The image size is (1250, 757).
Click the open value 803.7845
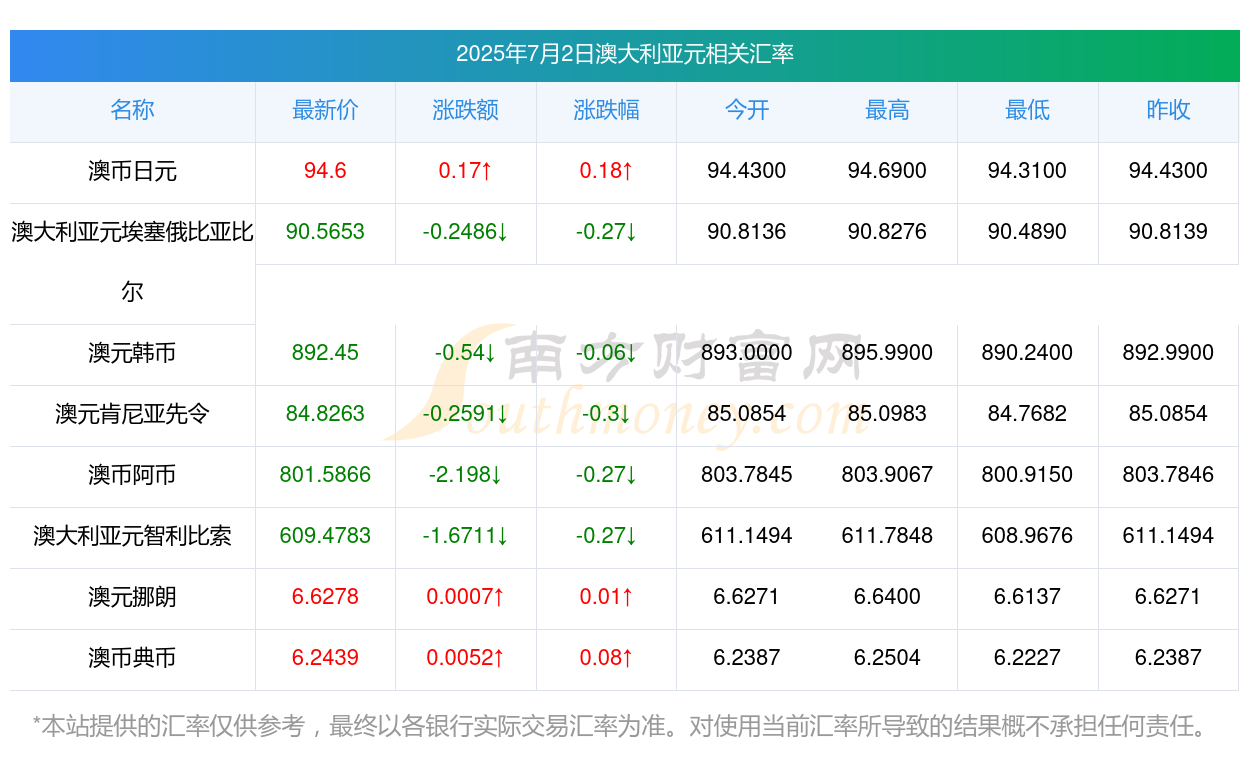click(x=747, y=475)
